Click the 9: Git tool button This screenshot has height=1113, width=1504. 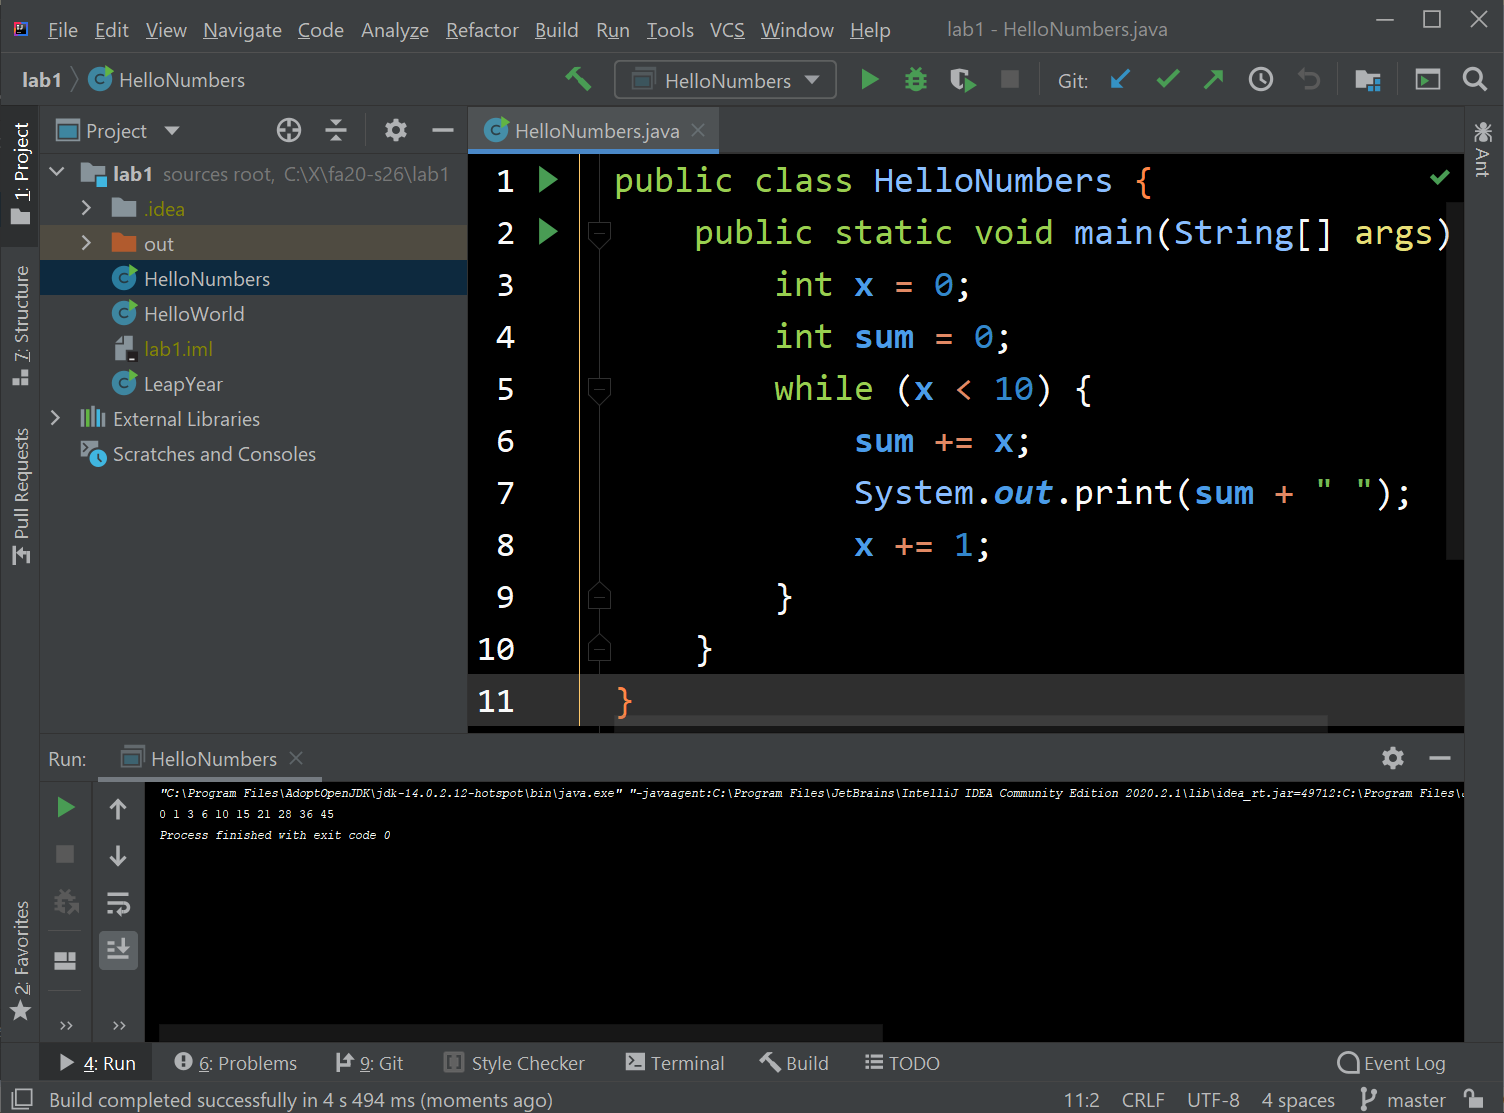click(370, 1062)
